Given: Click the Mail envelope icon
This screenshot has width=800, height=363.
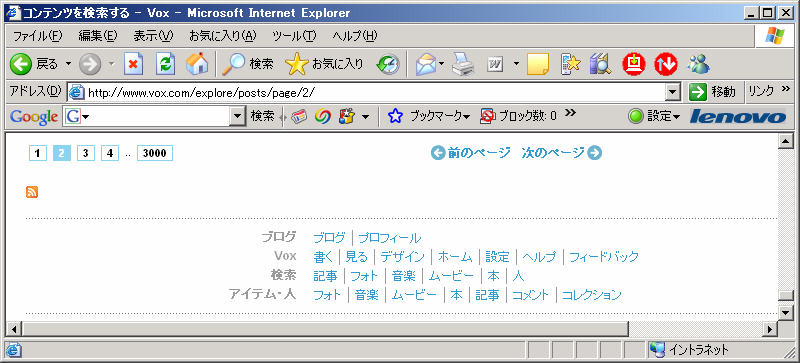Looking at the screenshot, I should pyautogui.click(x=426, y=64).
